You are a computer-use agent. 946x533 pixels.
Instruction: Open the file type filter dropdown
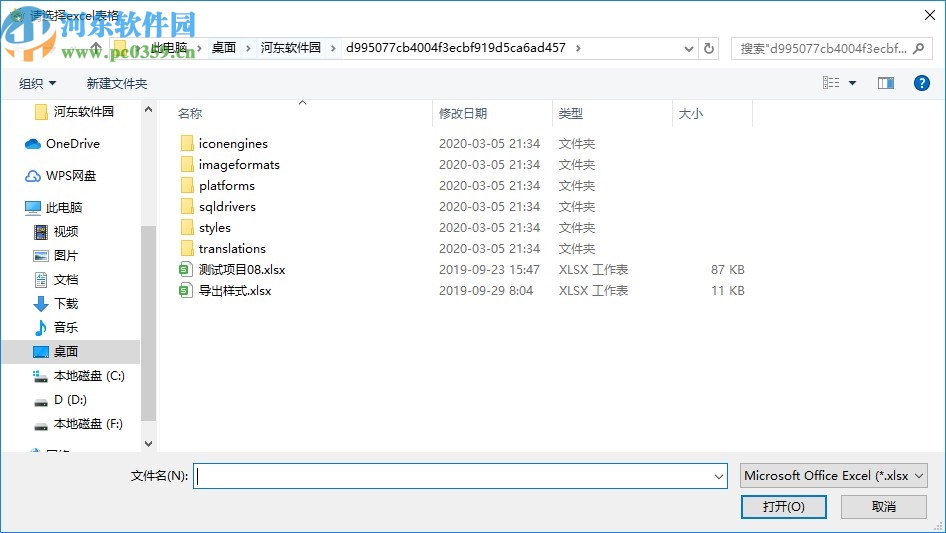point(834,476)
